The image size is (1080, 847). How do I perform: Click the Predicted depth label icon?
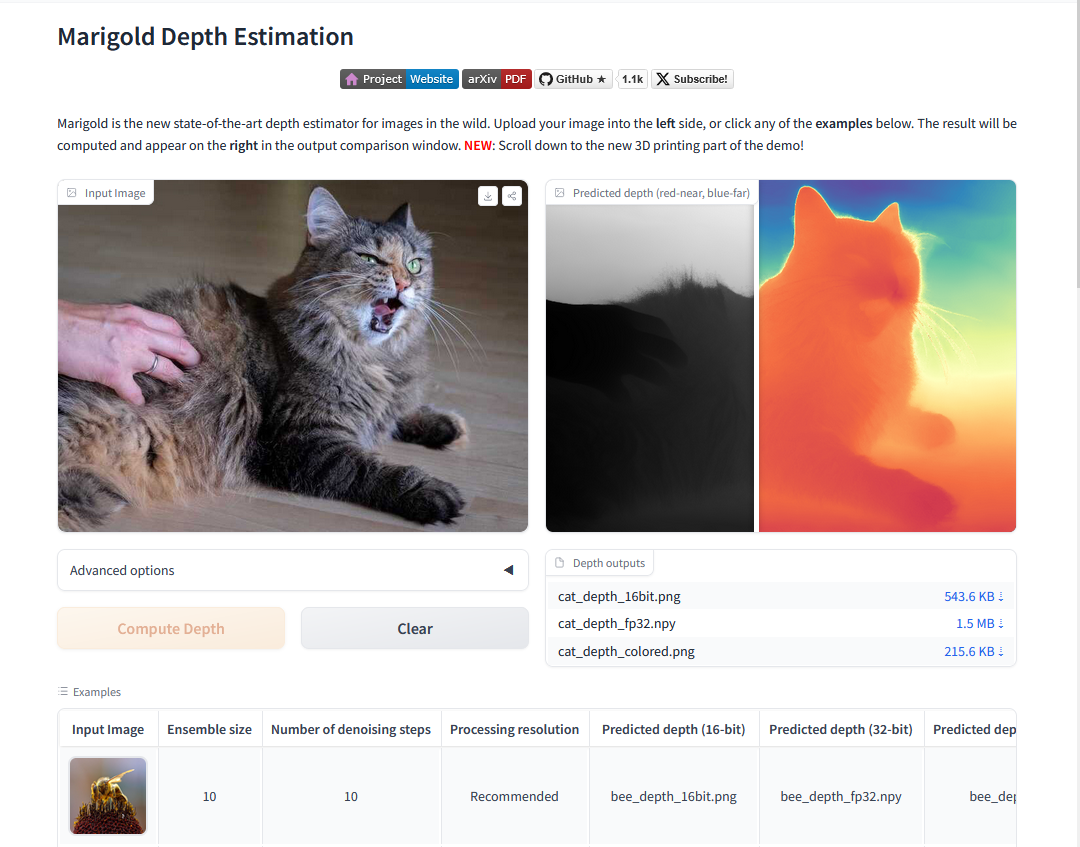[x=560, y=193]
